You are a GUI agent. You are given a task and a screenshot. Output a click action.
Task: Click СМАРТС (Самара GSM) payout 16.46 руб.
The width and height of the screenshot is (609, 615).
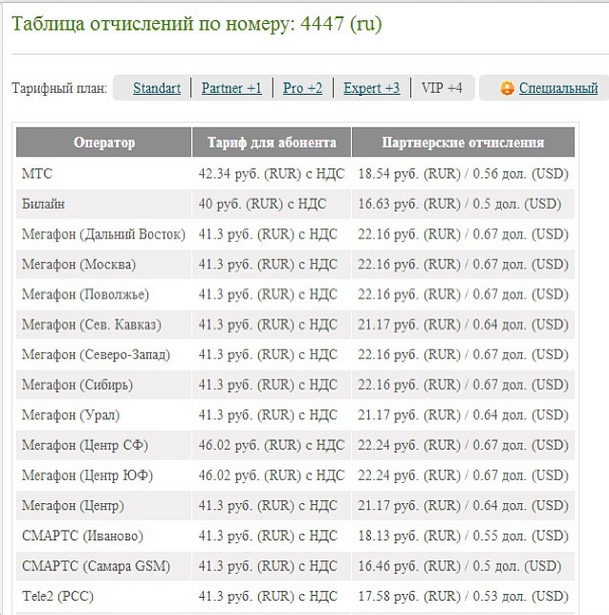[x=463, y=566]
